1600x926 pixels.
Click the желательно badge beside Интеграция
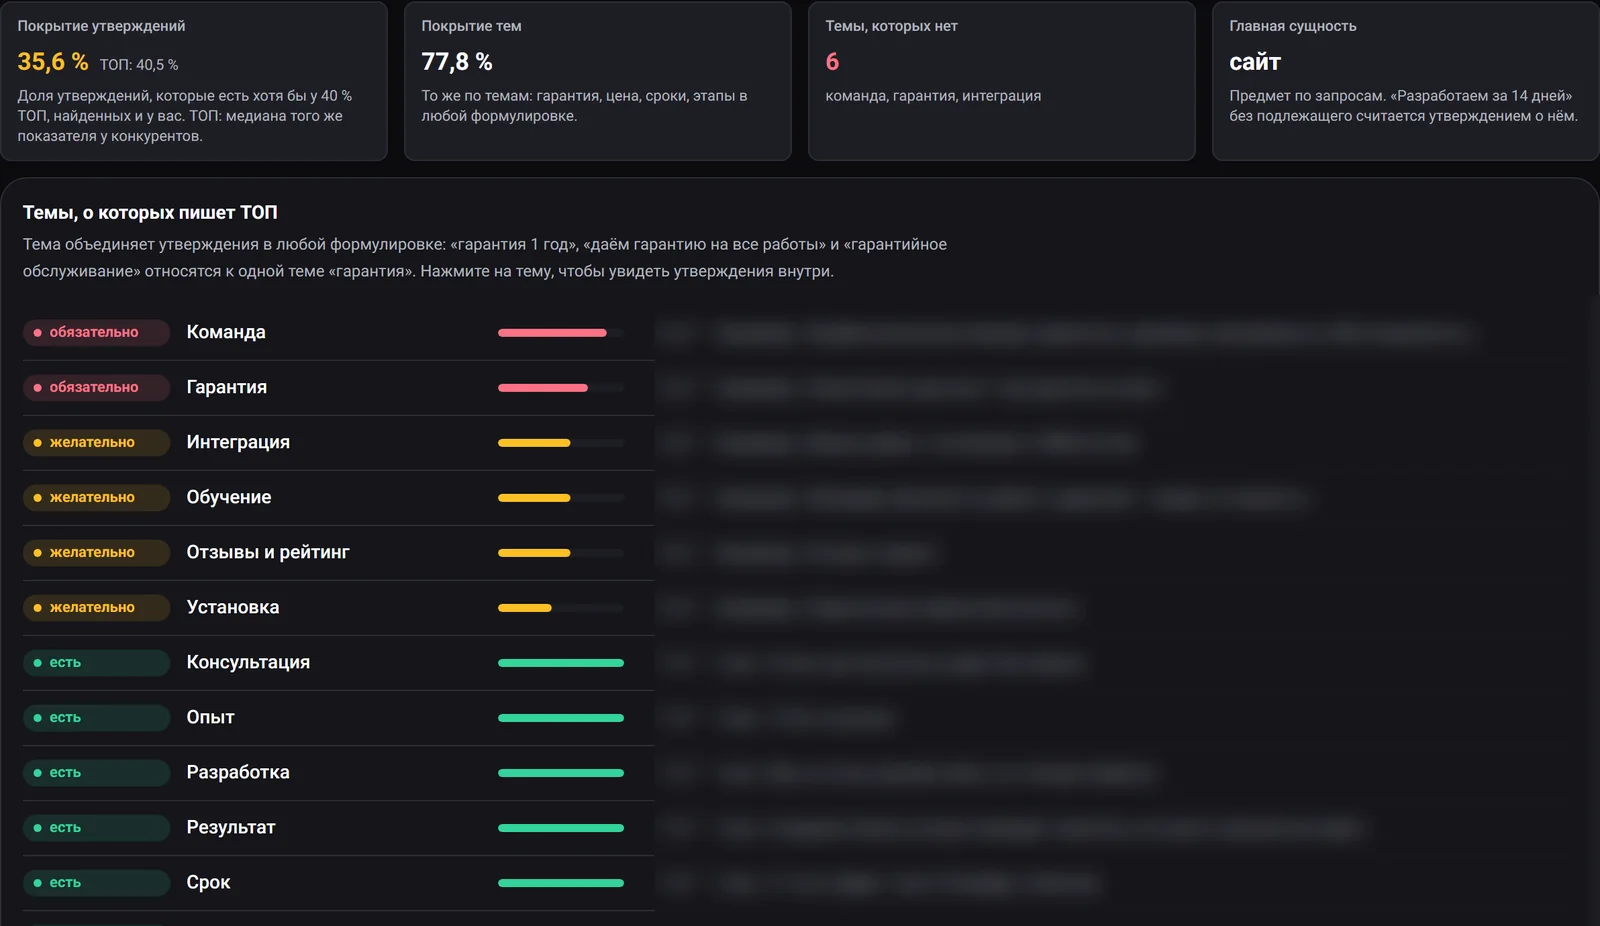click(96, 442)
